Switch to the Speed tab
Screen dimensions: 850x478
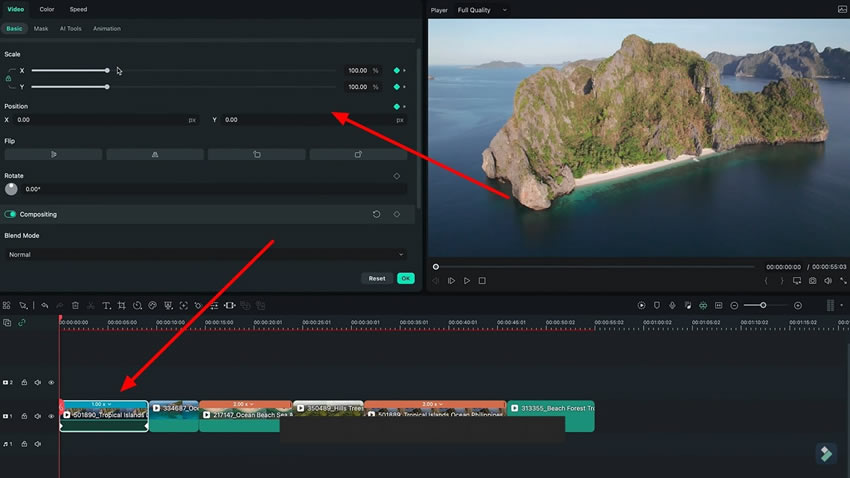click(x=78, y=9)
